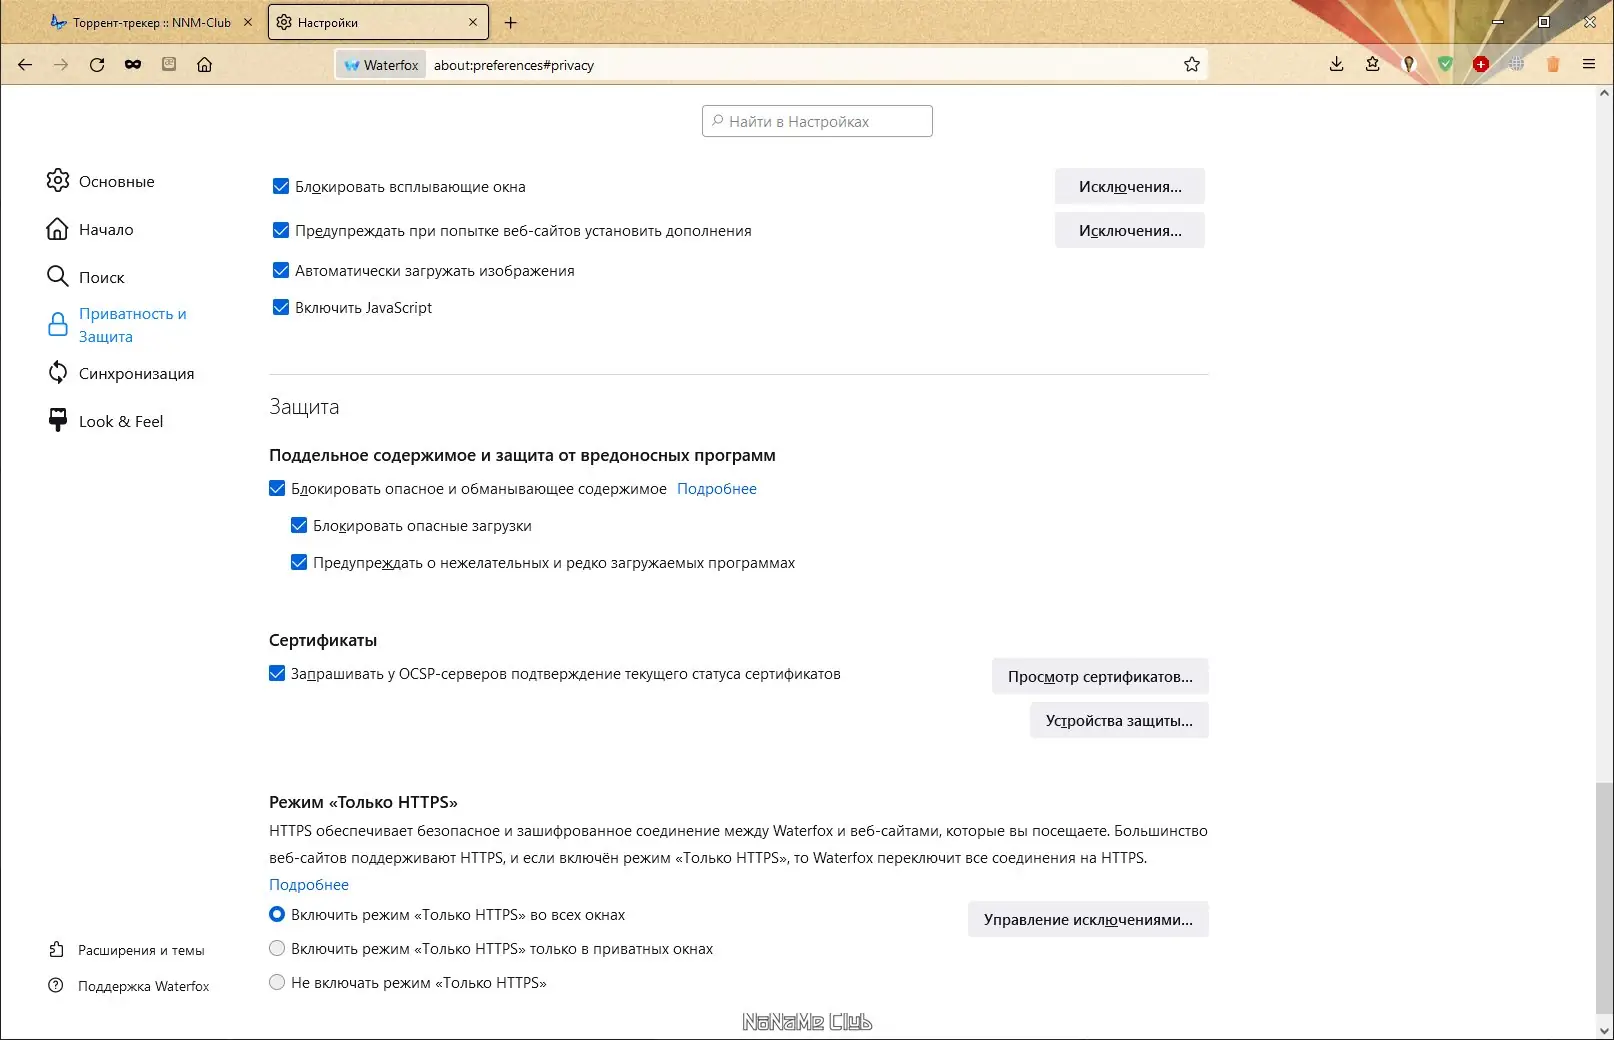Click the forward navigation arrow

61,65
